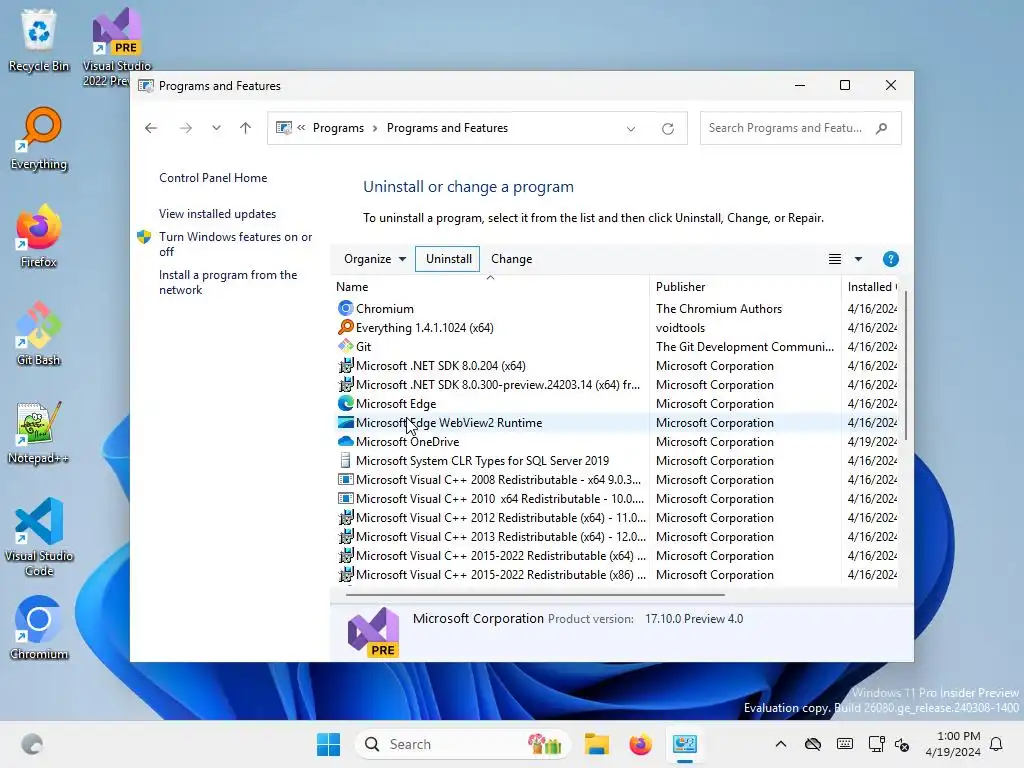This screenshot has width=1024, height=768.
Task: Expand the recent locations dropdown chevron
Action: click(x=216, y=128)
